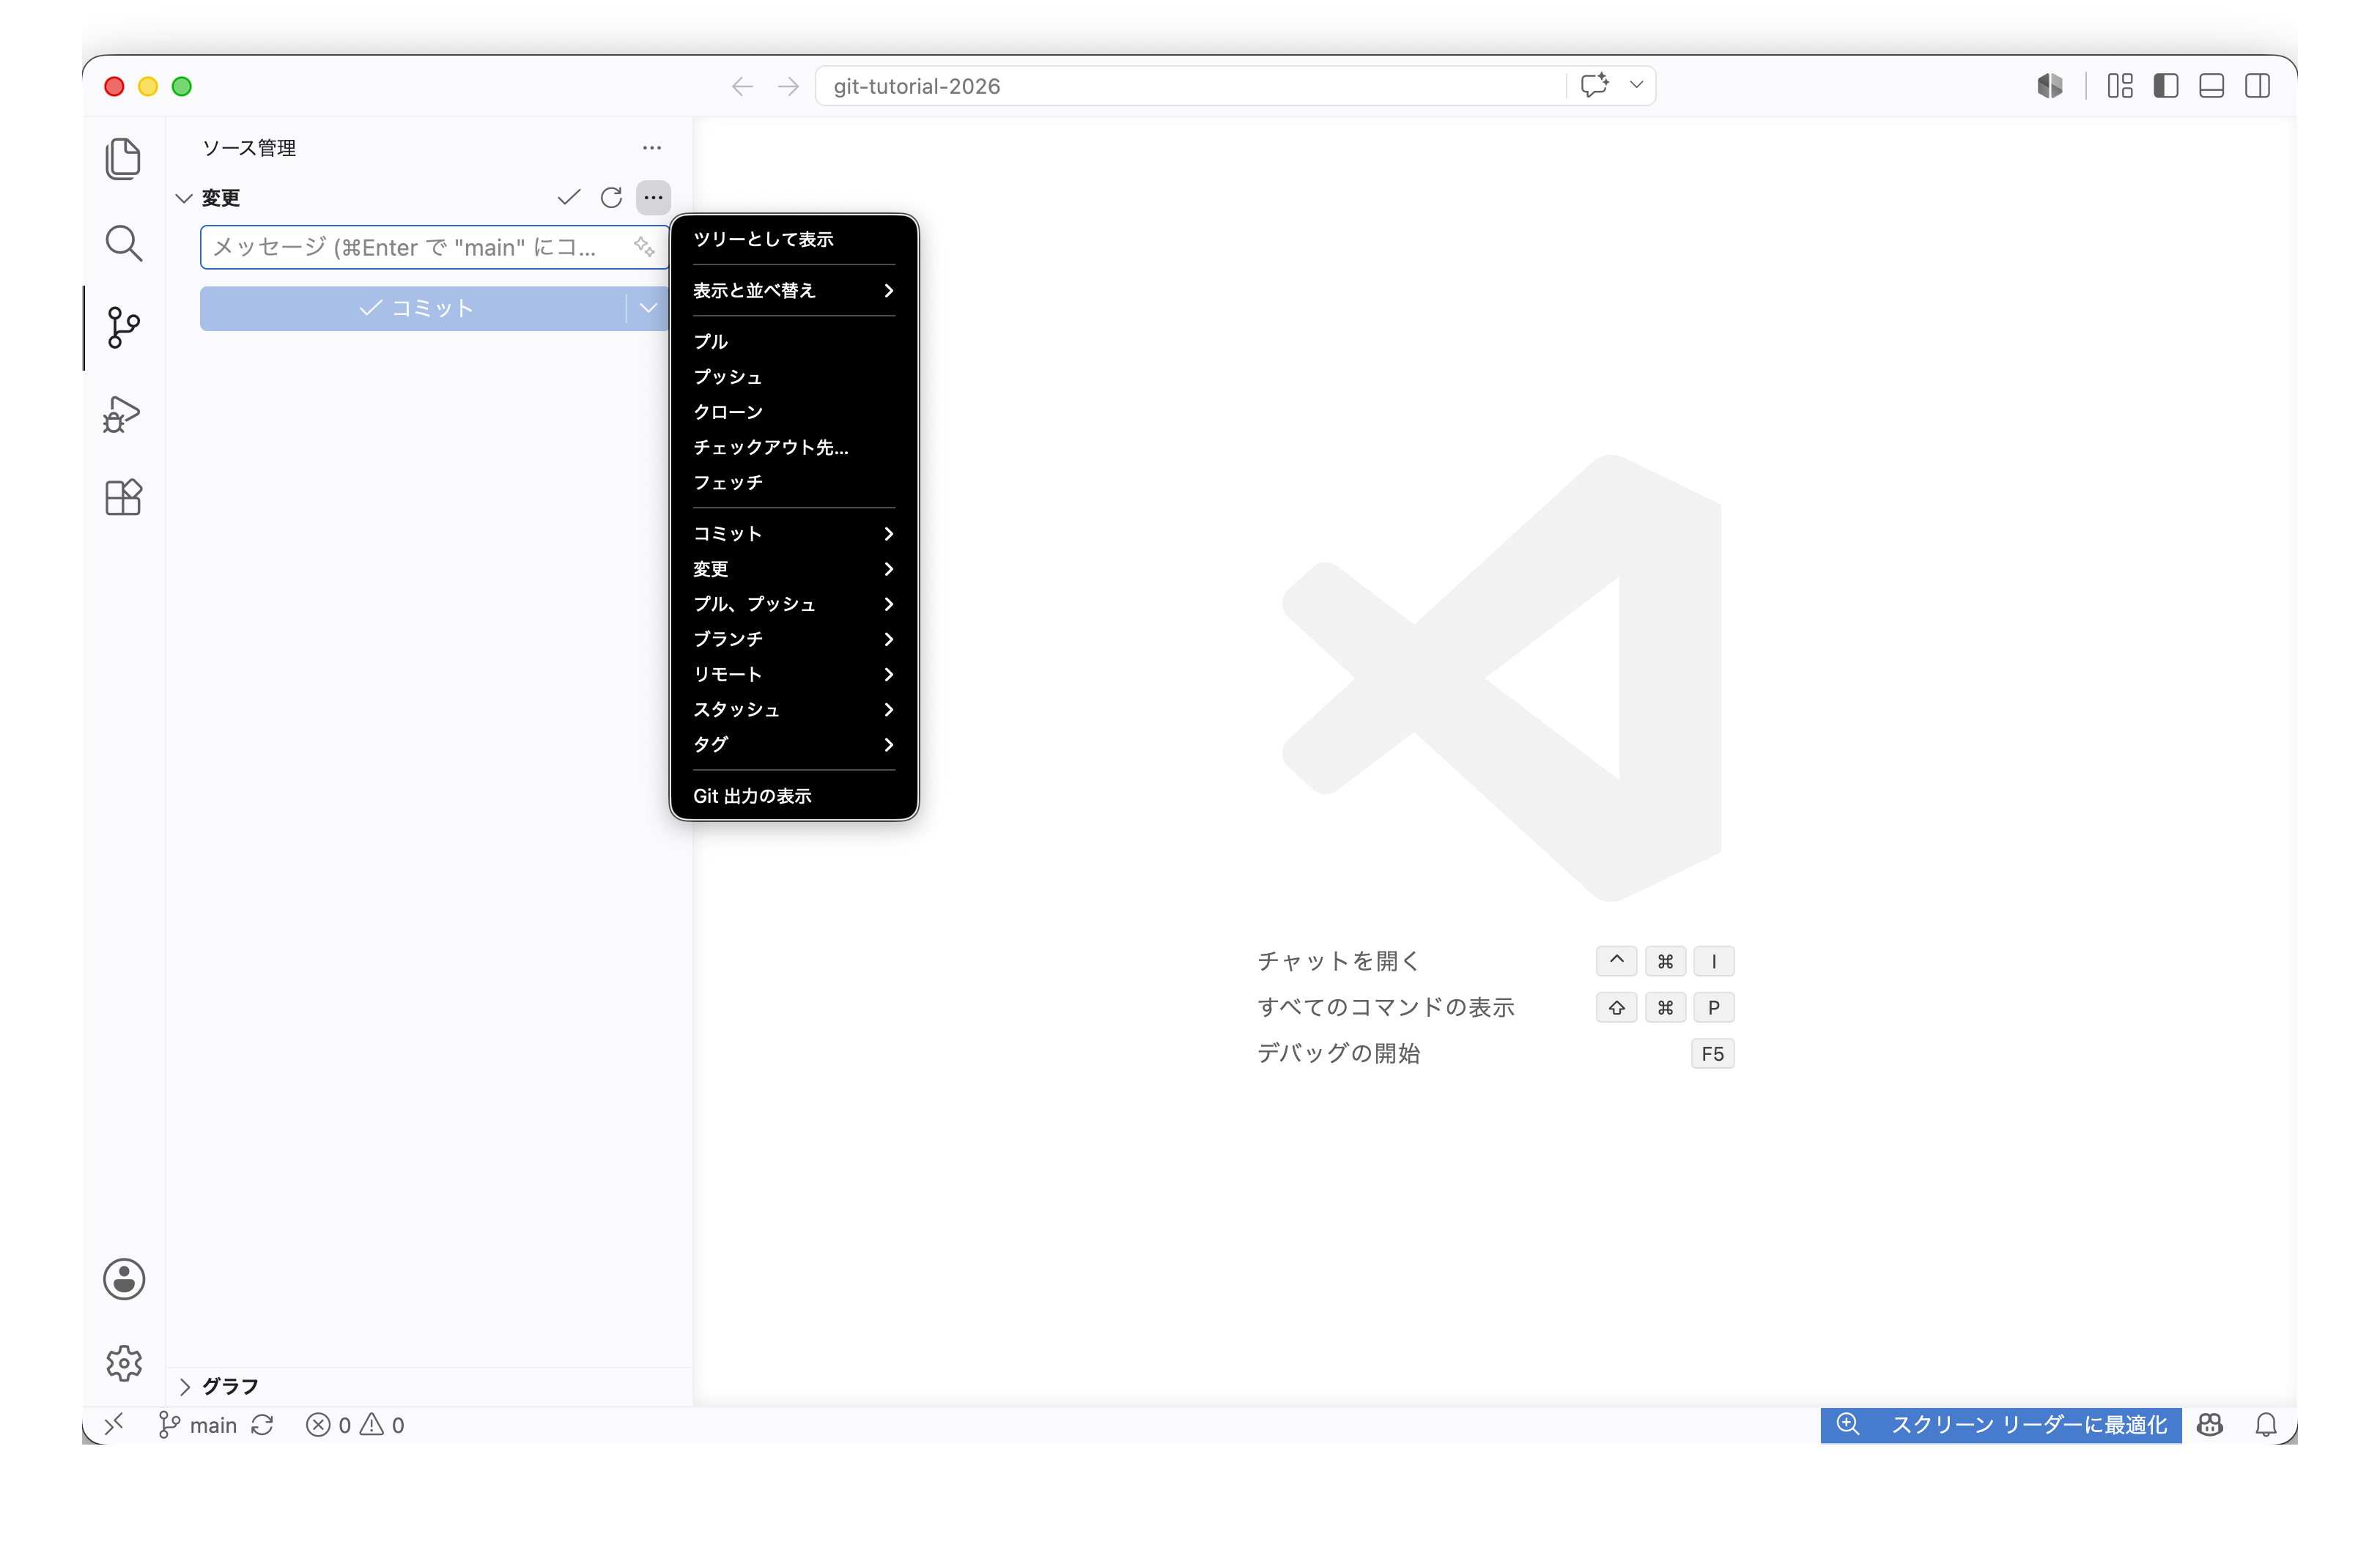
Task: Click the コミット button
Action: (x=413, y=308)
